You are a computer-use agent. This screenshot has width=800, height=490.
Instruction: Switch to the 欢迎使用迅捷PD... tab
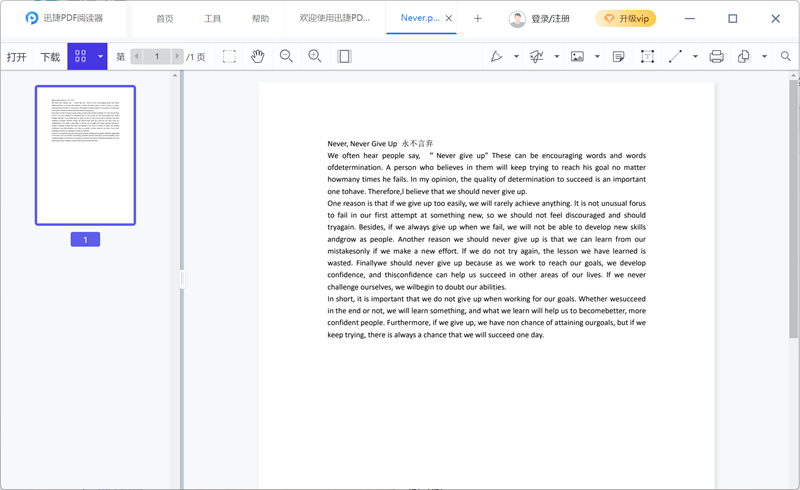tap(335, 18)
